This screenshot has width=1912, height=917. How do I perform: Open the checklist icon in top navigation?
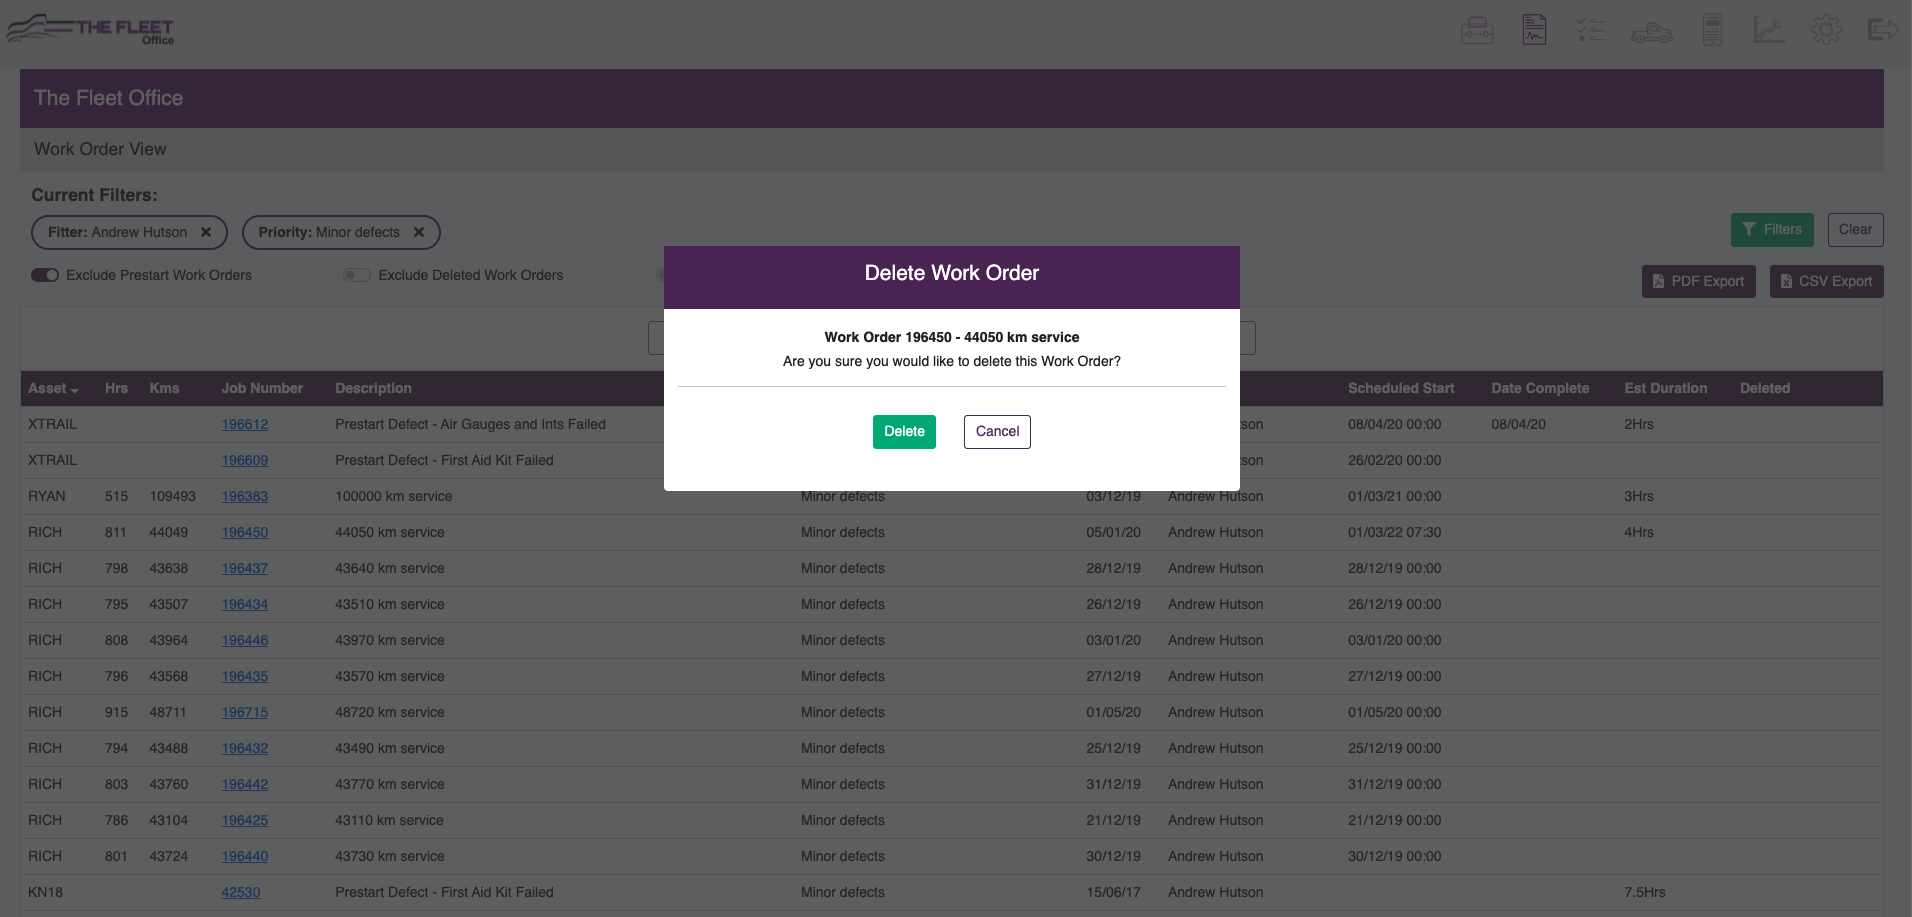[x=1591, y=30]
